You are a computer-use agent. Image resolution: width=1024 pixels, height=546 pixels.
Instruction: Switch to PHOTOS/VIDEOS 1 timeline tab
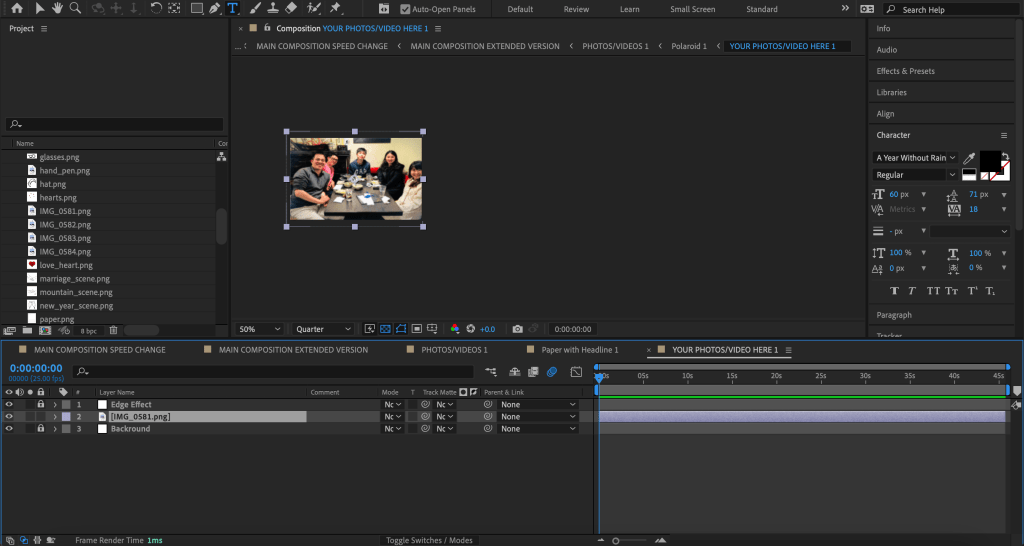tap(454, 350)
